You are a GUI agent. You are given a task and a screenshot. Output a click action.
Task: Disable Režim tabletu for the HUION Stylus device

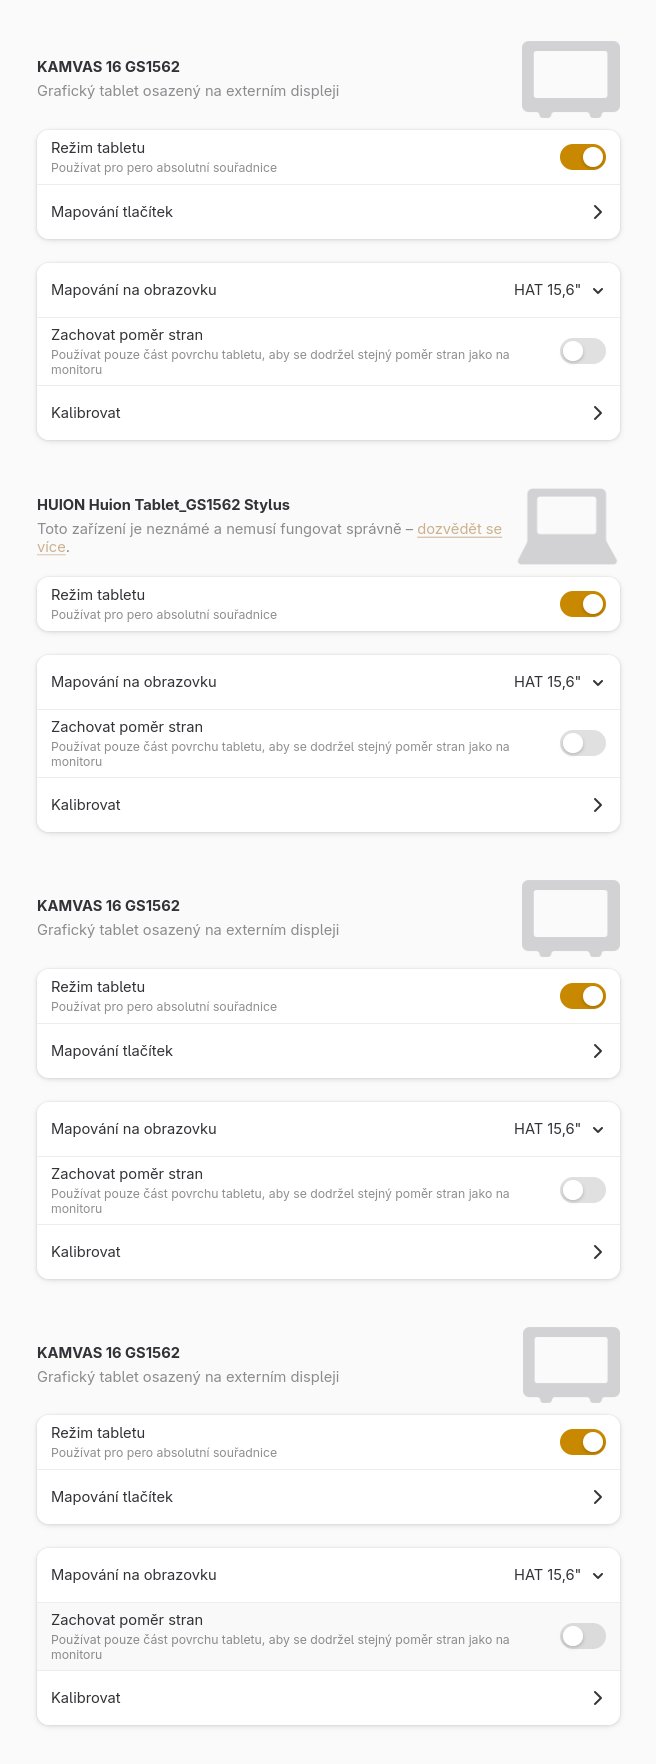point(582,604)
